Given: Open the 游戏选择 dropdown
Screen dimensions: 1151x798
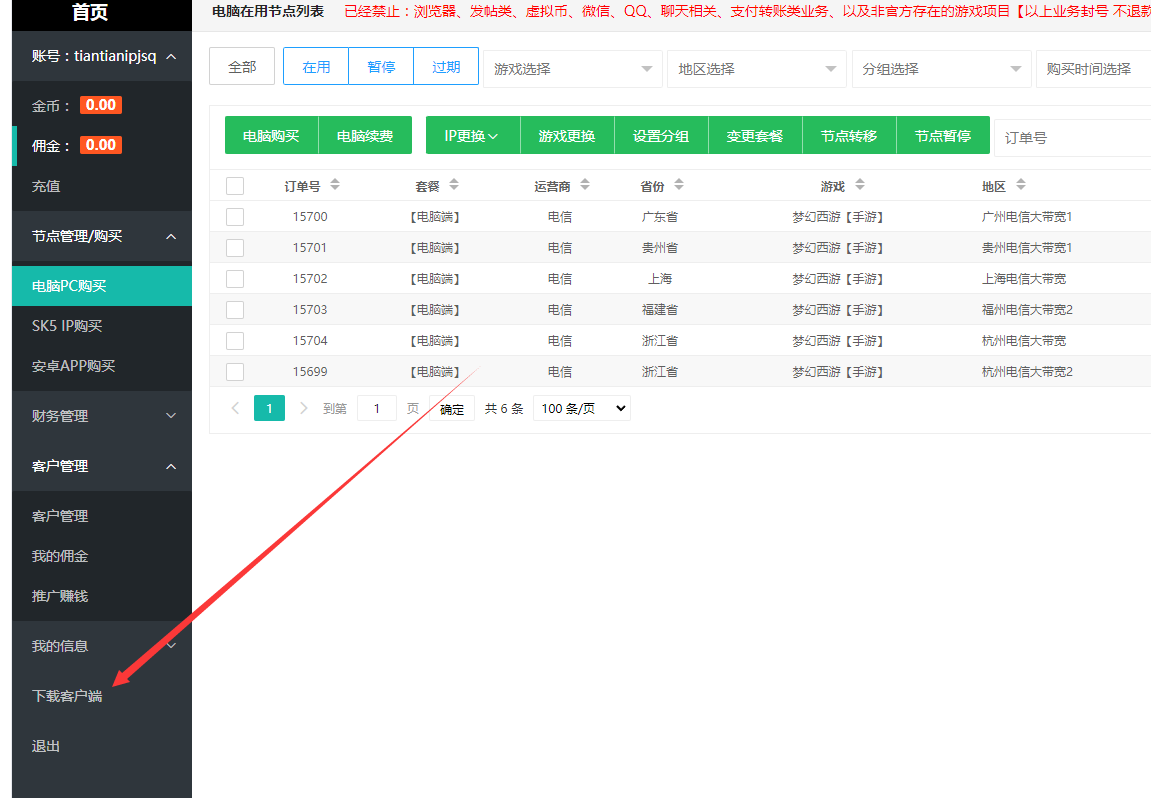Looking at the screenshot, I should point(572,69).
